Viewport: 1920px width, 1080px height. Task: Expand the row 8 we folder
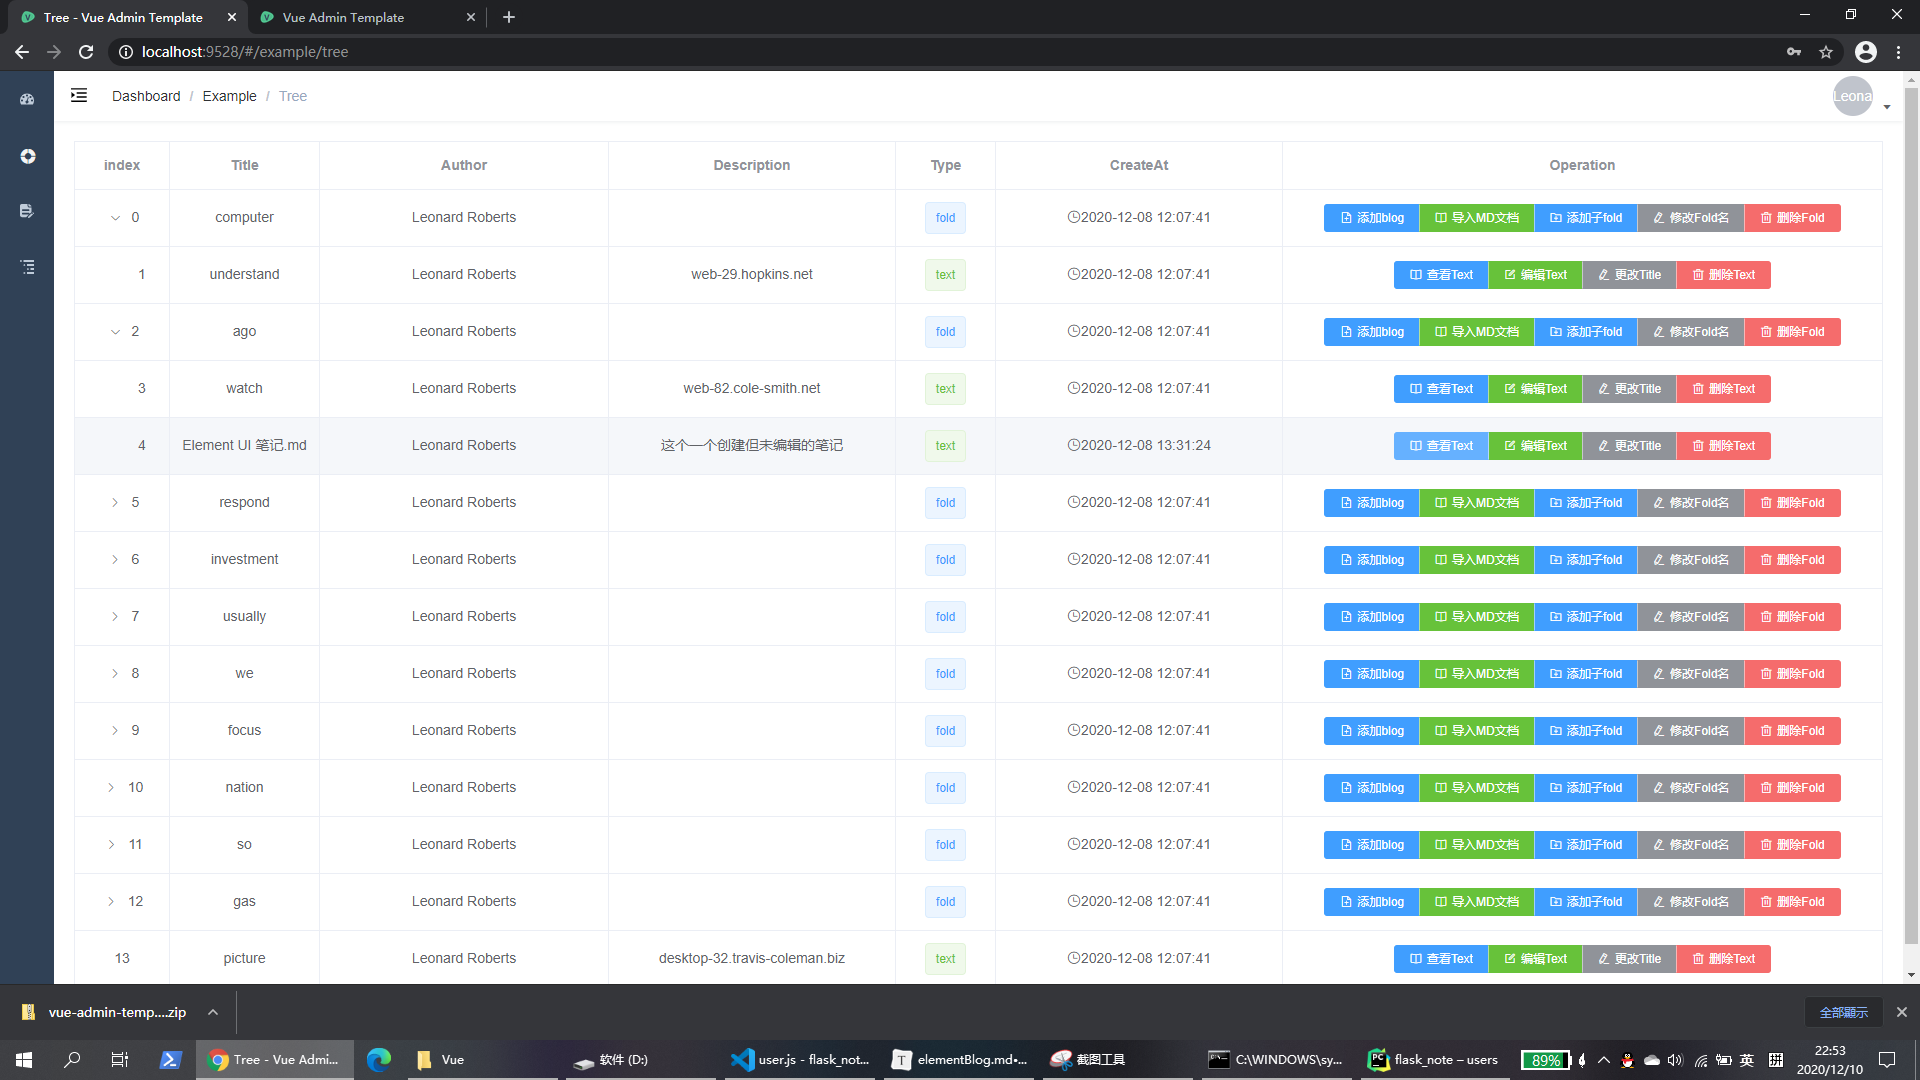coord(115,674)
